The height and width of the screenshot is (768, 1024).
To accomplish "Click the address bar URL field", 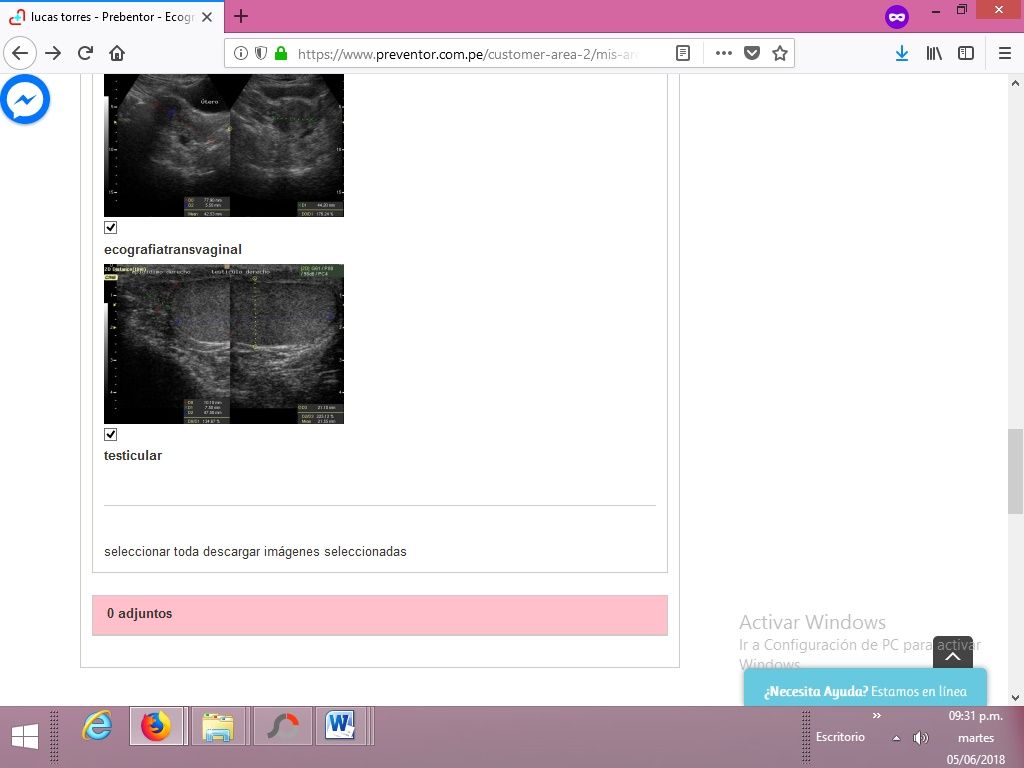I will (467, 54).
